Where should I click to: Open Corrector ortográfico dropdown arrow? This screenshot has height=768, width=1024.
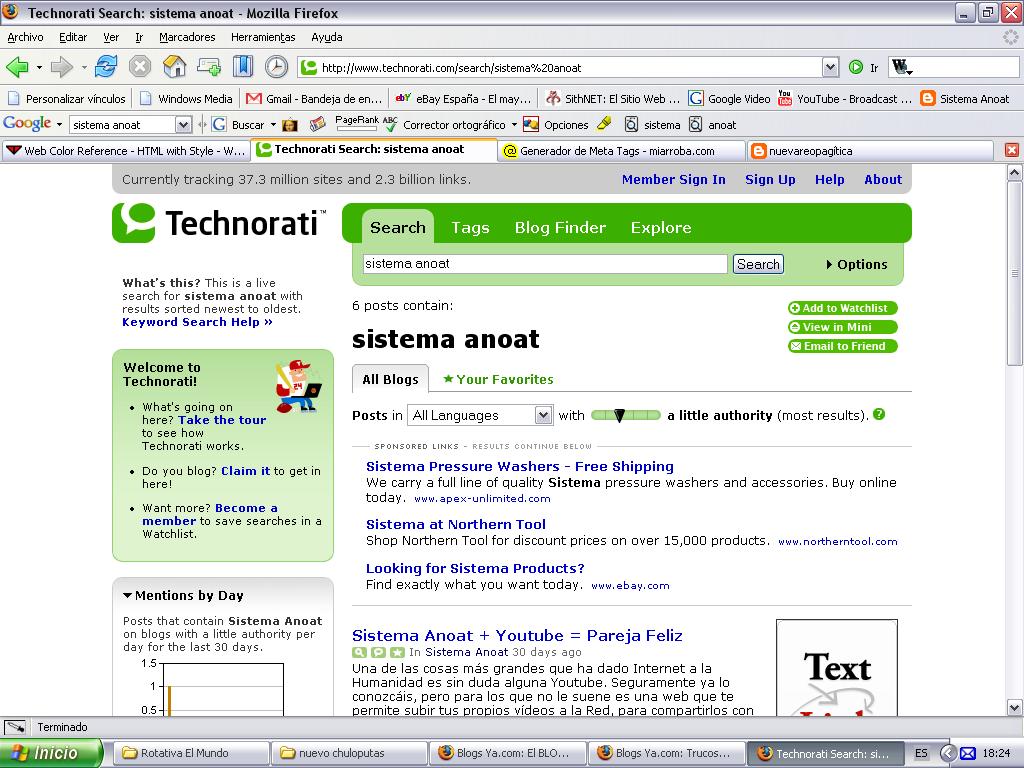514,125
